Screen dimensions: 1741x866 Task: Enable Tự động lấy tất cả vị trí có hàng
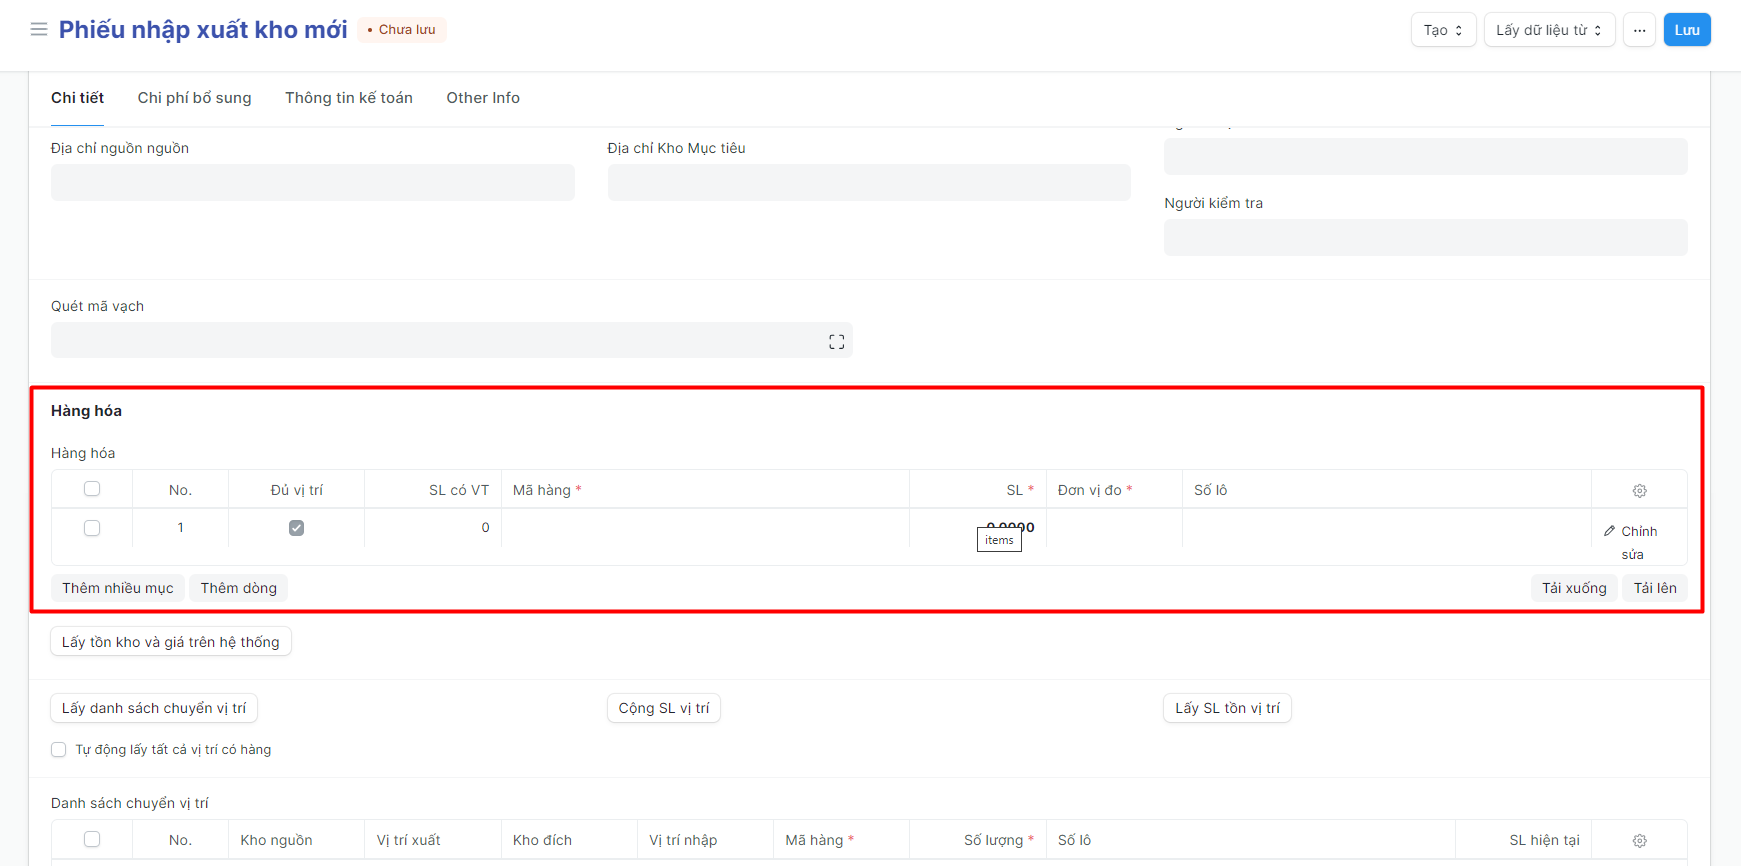[59, 750]
